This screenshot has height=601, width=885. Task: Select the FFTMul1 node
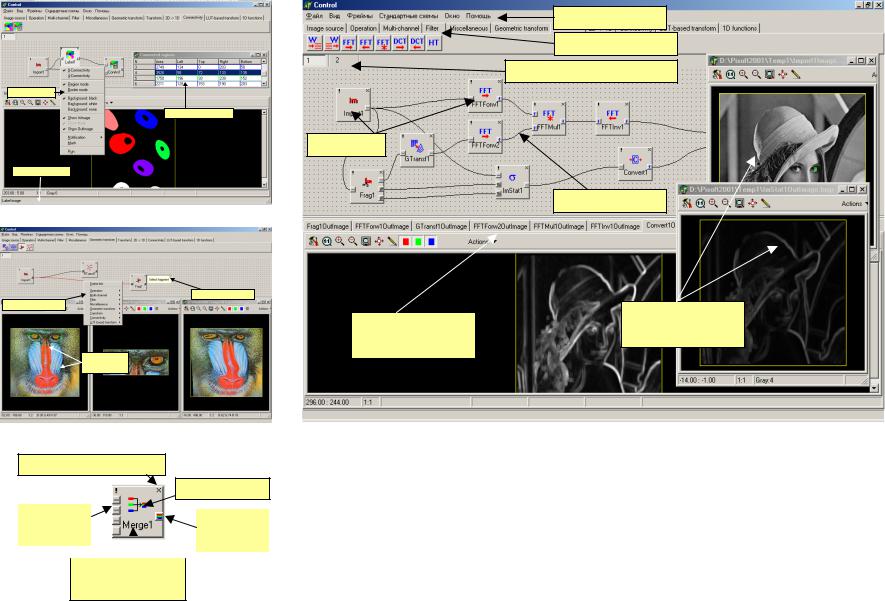click(x=549, y=118)
